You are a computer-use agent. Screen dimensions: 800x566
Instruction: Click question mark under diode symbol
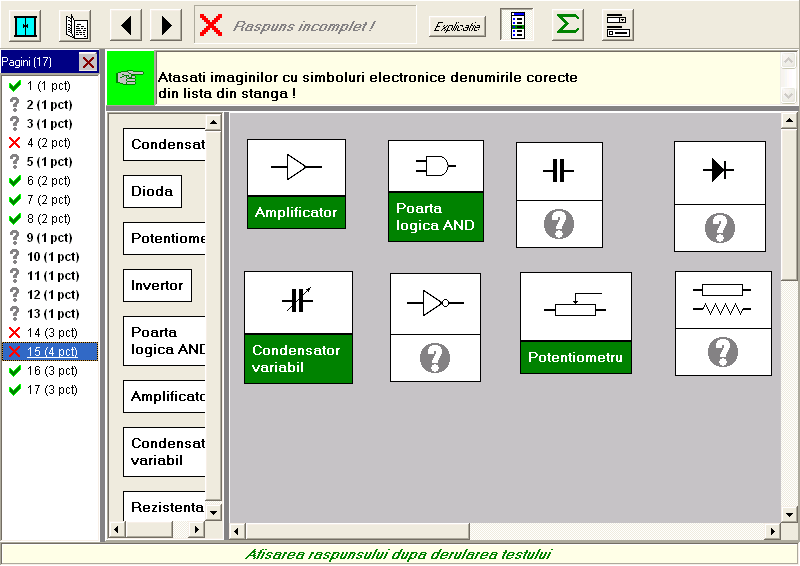coord(720,228)
